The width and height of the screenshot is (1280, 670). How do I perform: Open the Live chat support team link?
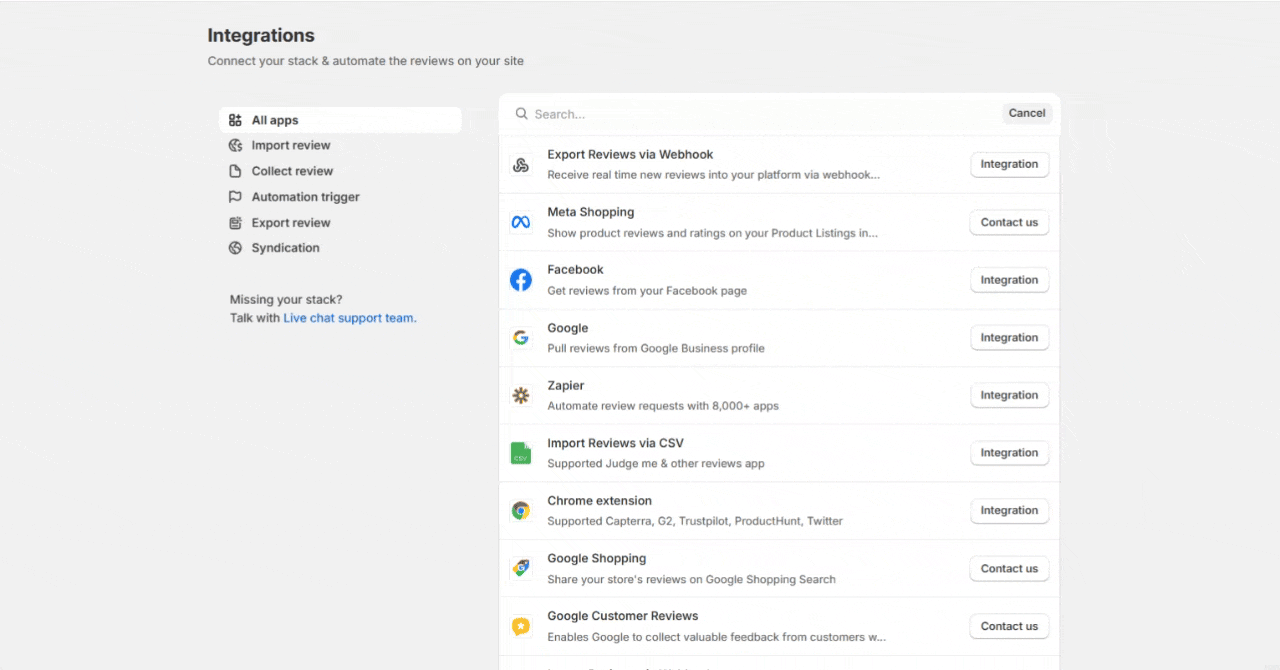click(x=348, y=318)
